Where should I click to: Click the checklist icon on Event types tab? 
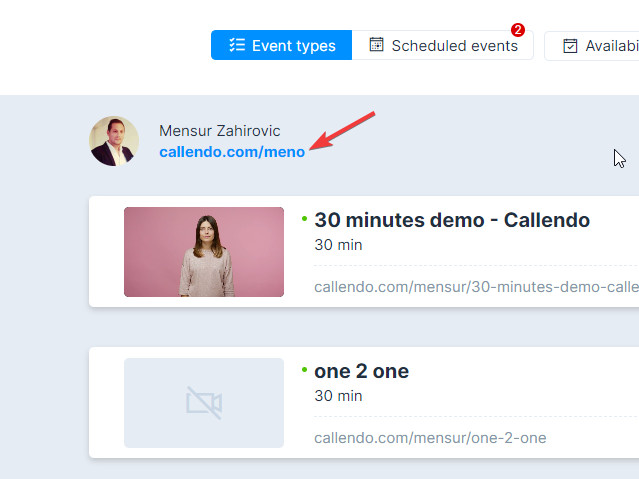click(x=237, y=45)
